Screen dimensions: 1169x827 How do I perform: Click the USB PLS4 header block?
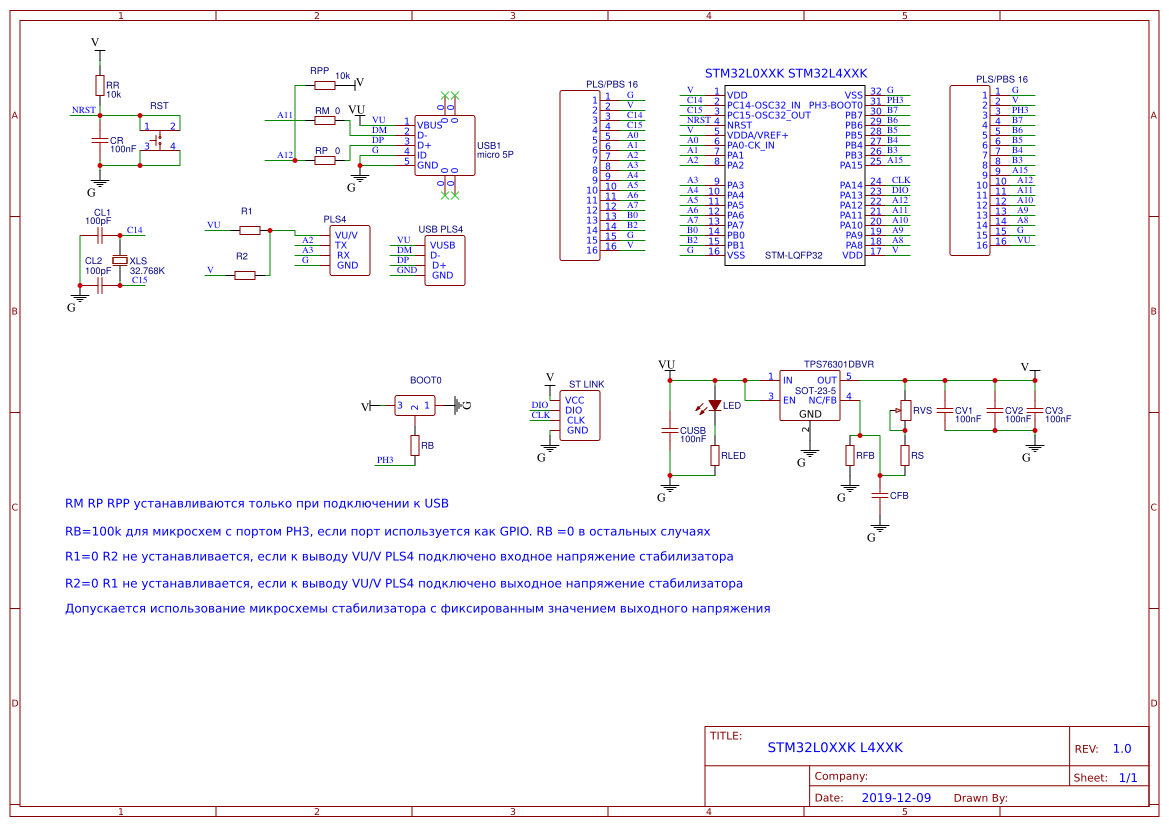(444, 260)
